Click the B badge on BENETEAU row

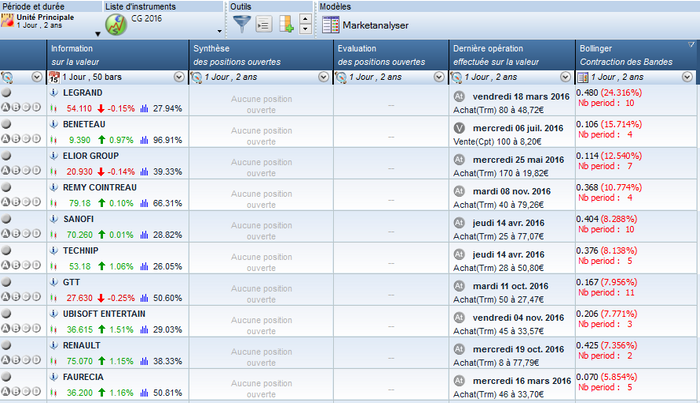tap(16, 139)
